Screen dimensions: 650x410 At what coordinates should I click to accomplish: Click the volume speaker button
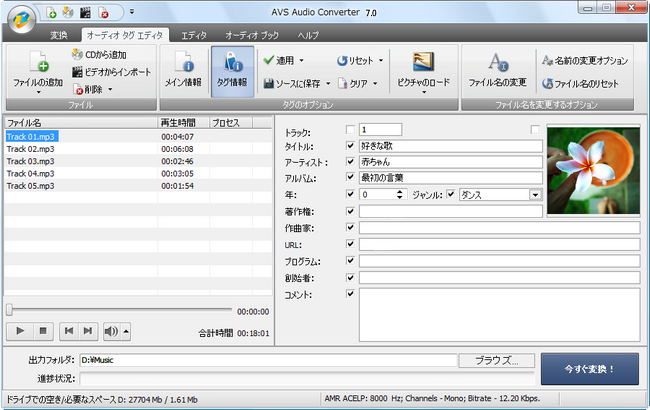112,331
